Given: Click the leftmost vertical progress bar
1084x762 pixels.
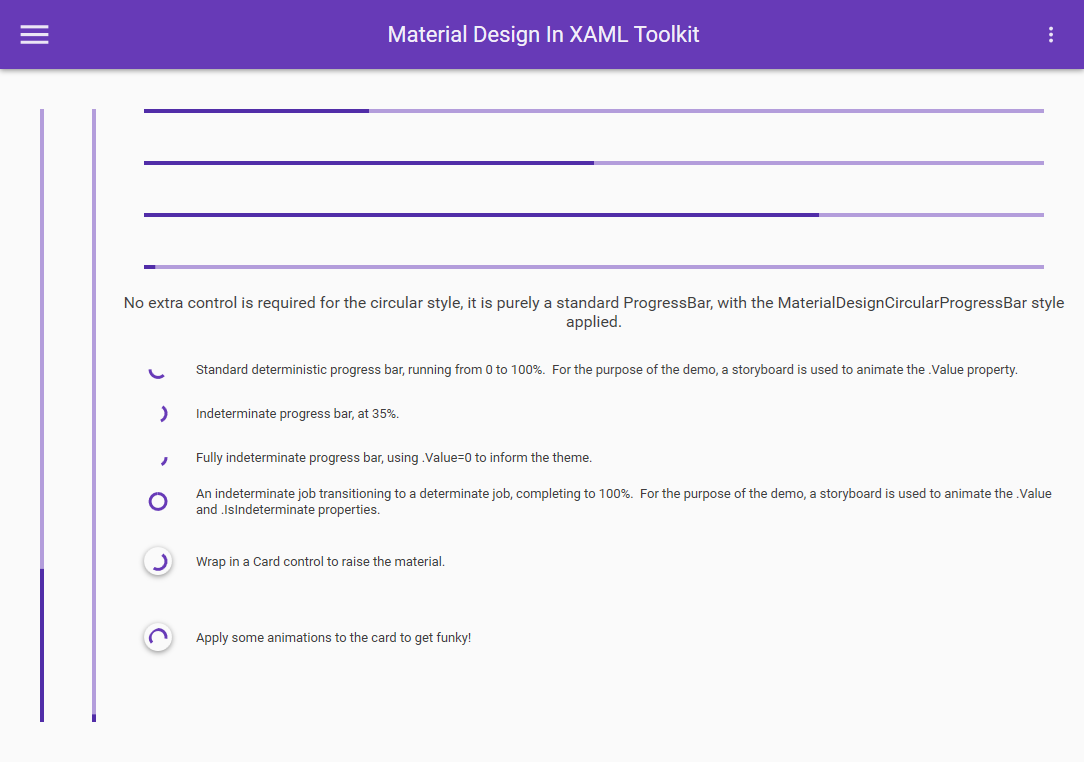Looking at the screenshot, I should (42, 416).
